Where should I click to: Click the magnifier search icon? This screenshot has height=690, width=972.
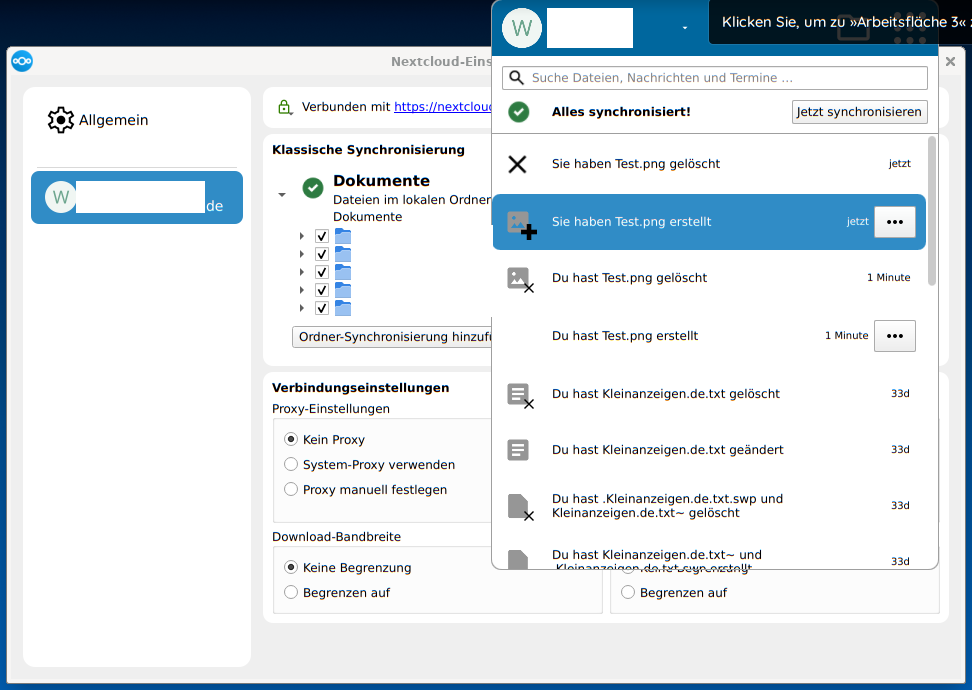(516, 77)
